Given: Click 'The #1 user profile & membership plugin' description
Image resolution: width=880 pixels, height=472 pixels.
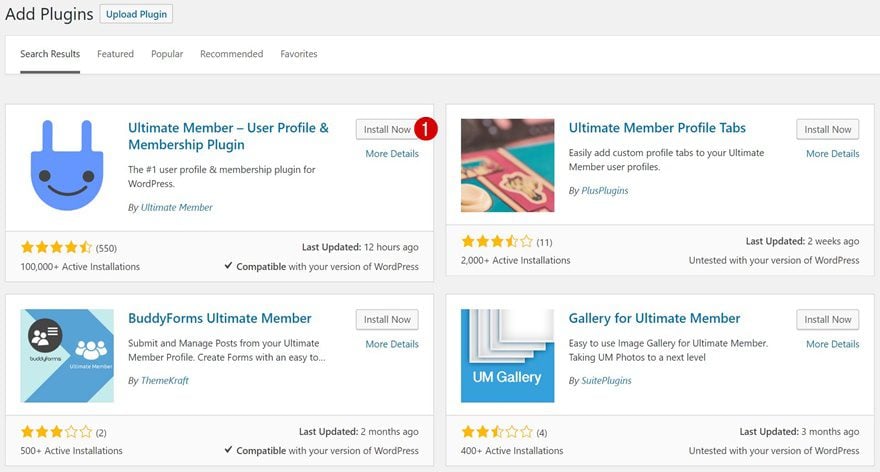Looking at the screenshot, I should coord(222,176).
